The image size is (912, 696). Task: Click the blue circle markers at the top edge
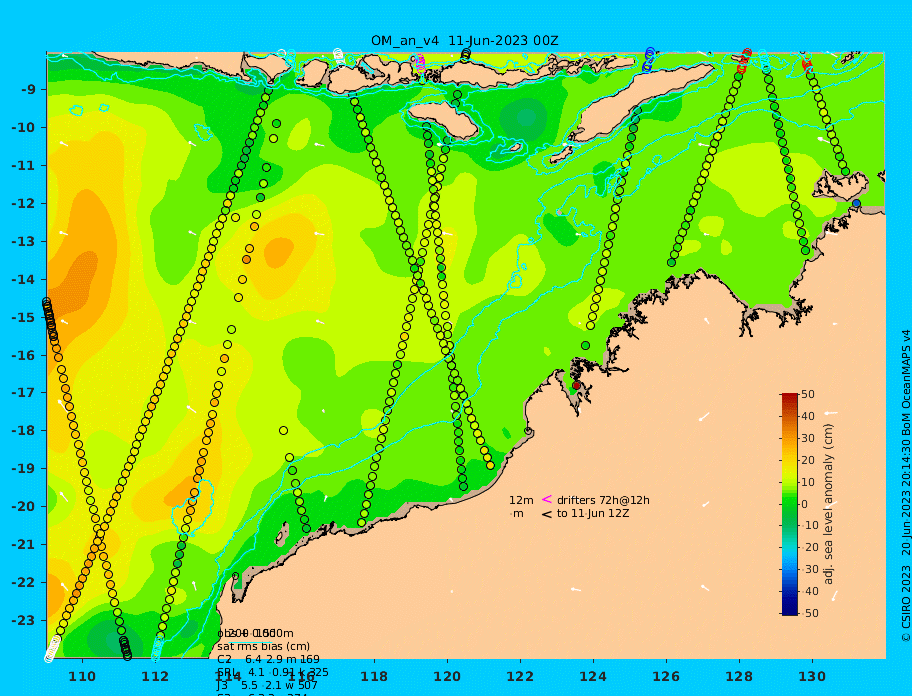point(649,60)
